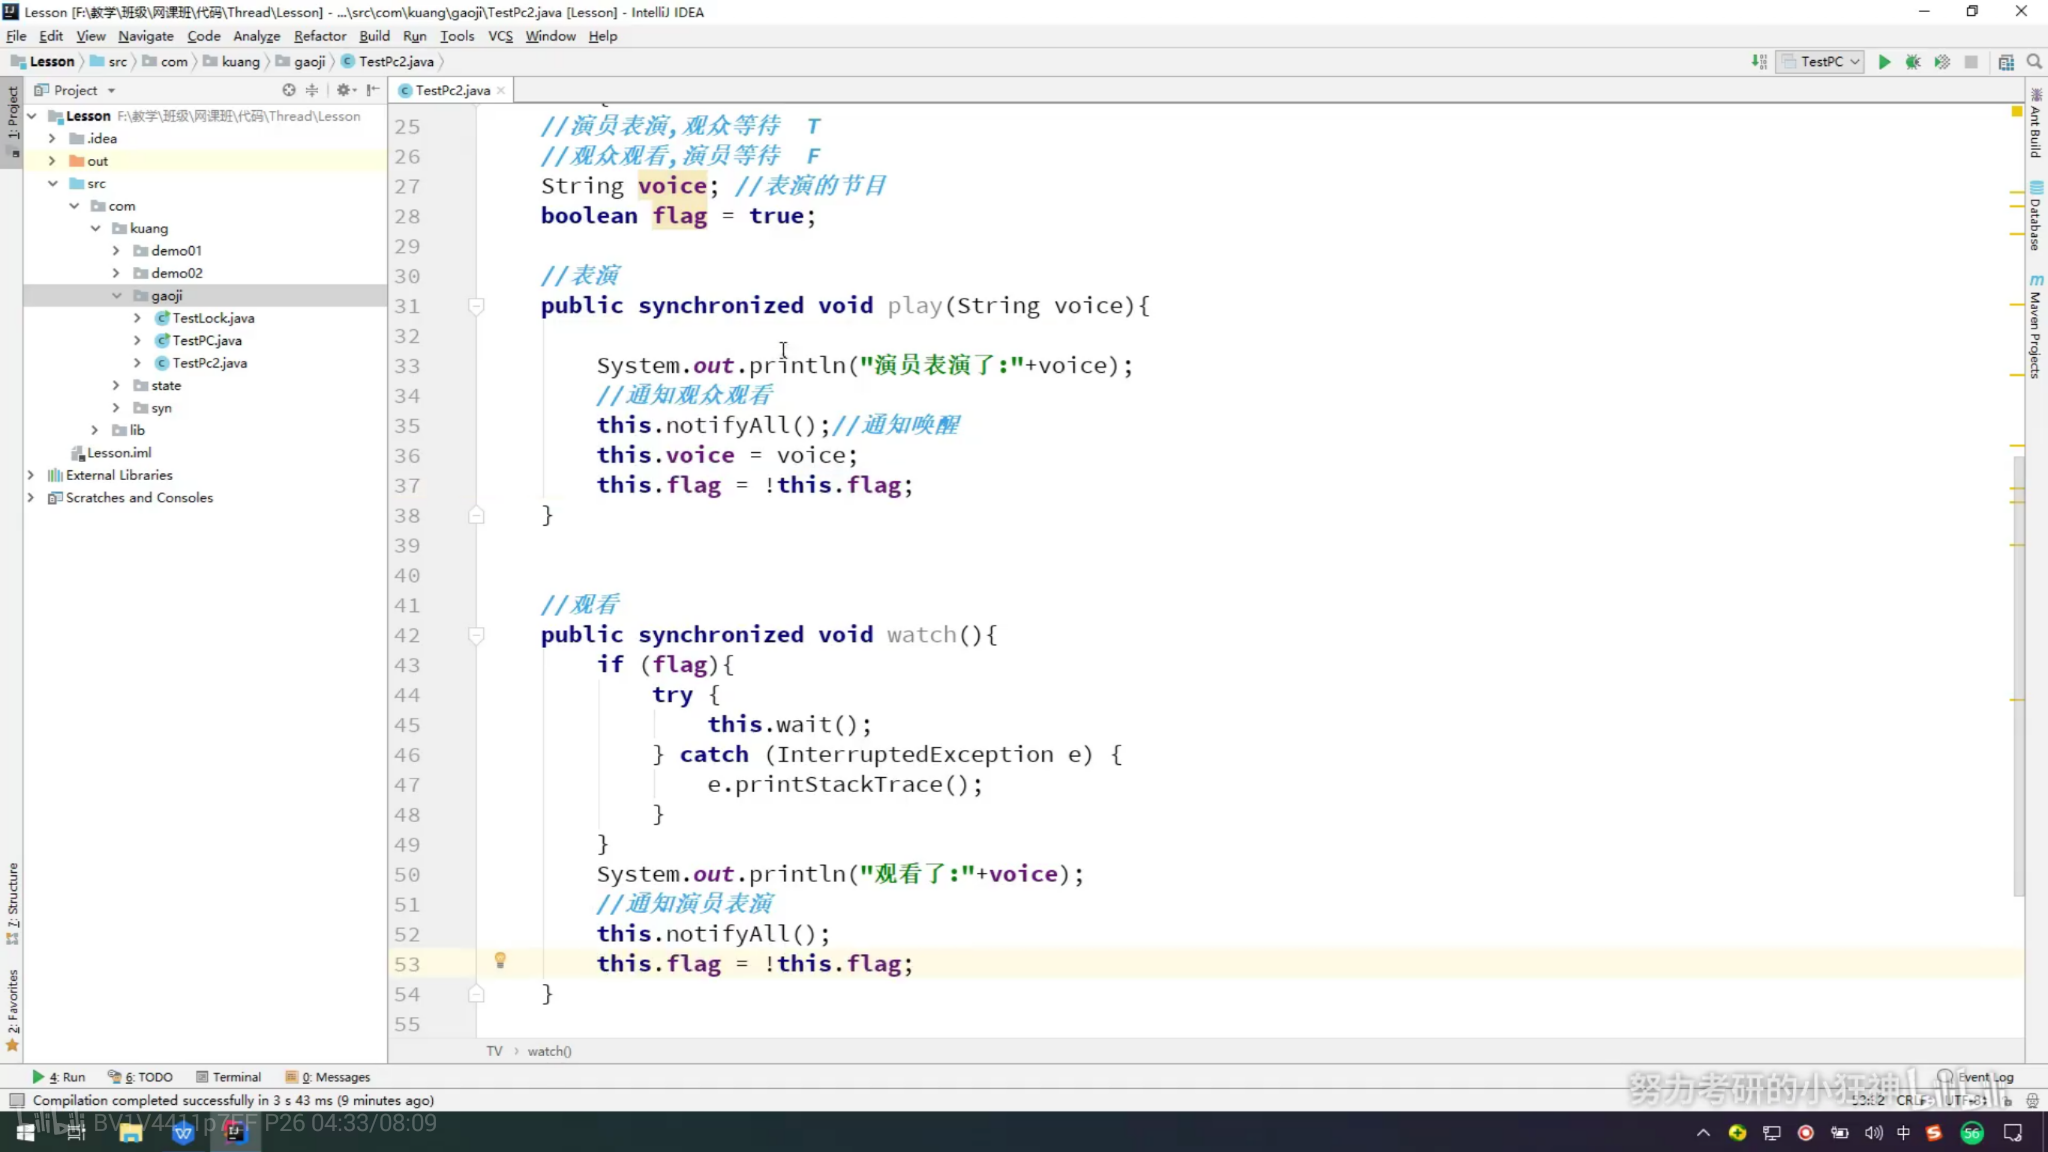
Task: Open the Structure side tool window
Action: [x=12, y=903]
